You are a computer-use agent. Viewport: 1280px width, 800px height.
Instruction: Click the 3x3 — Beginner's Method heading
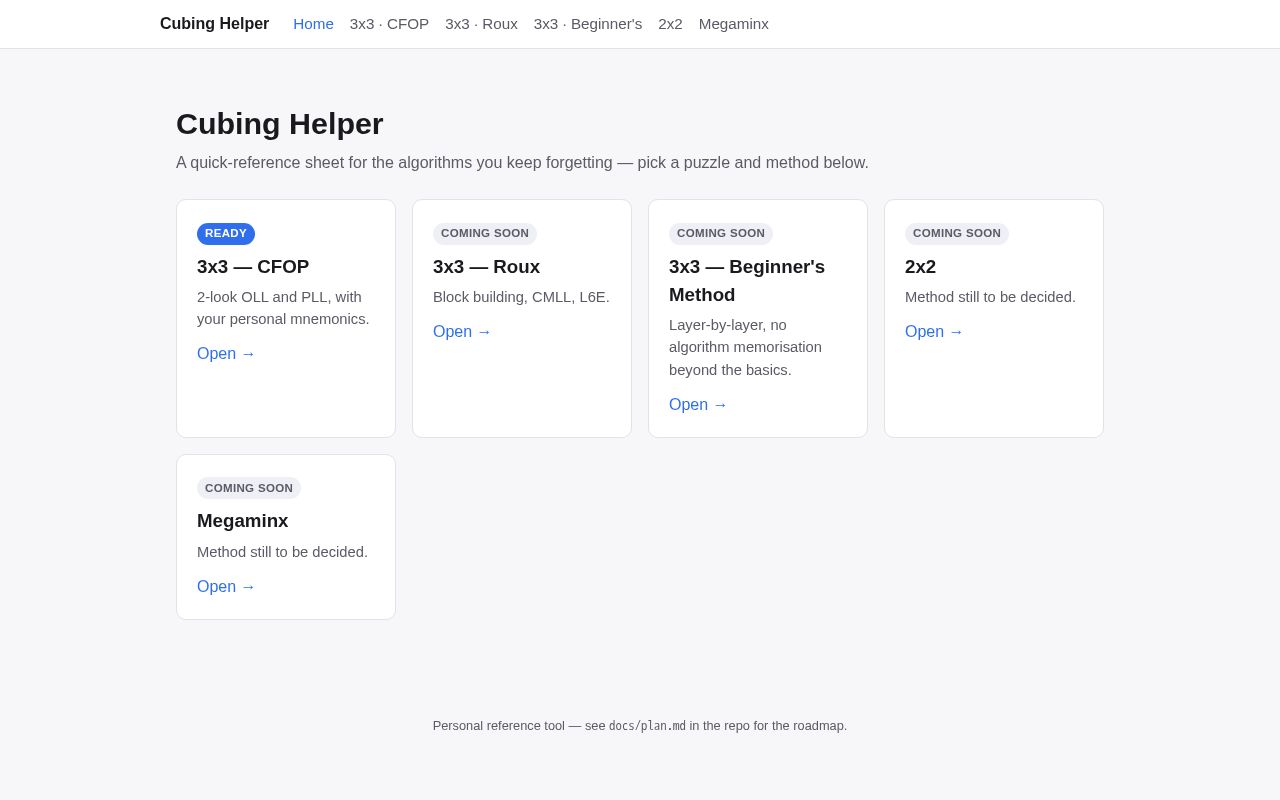pyautogui.click(x=747, y=281)
